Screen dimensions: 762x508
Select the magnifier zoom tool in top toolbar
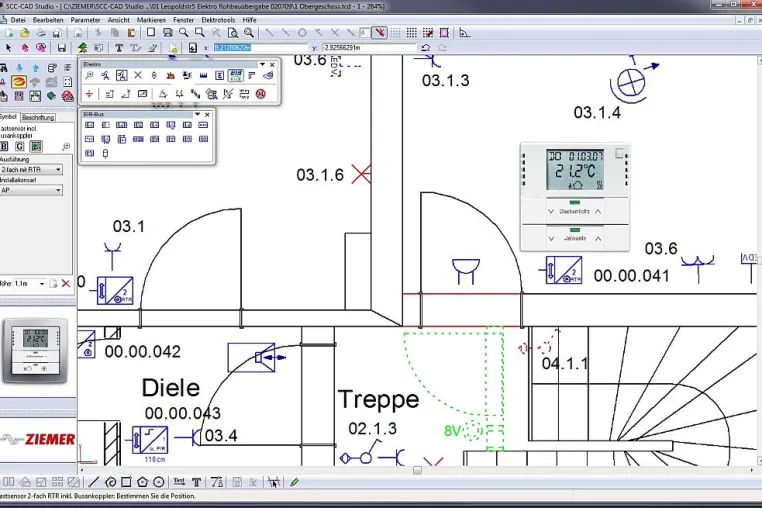(x=183, y=33)
